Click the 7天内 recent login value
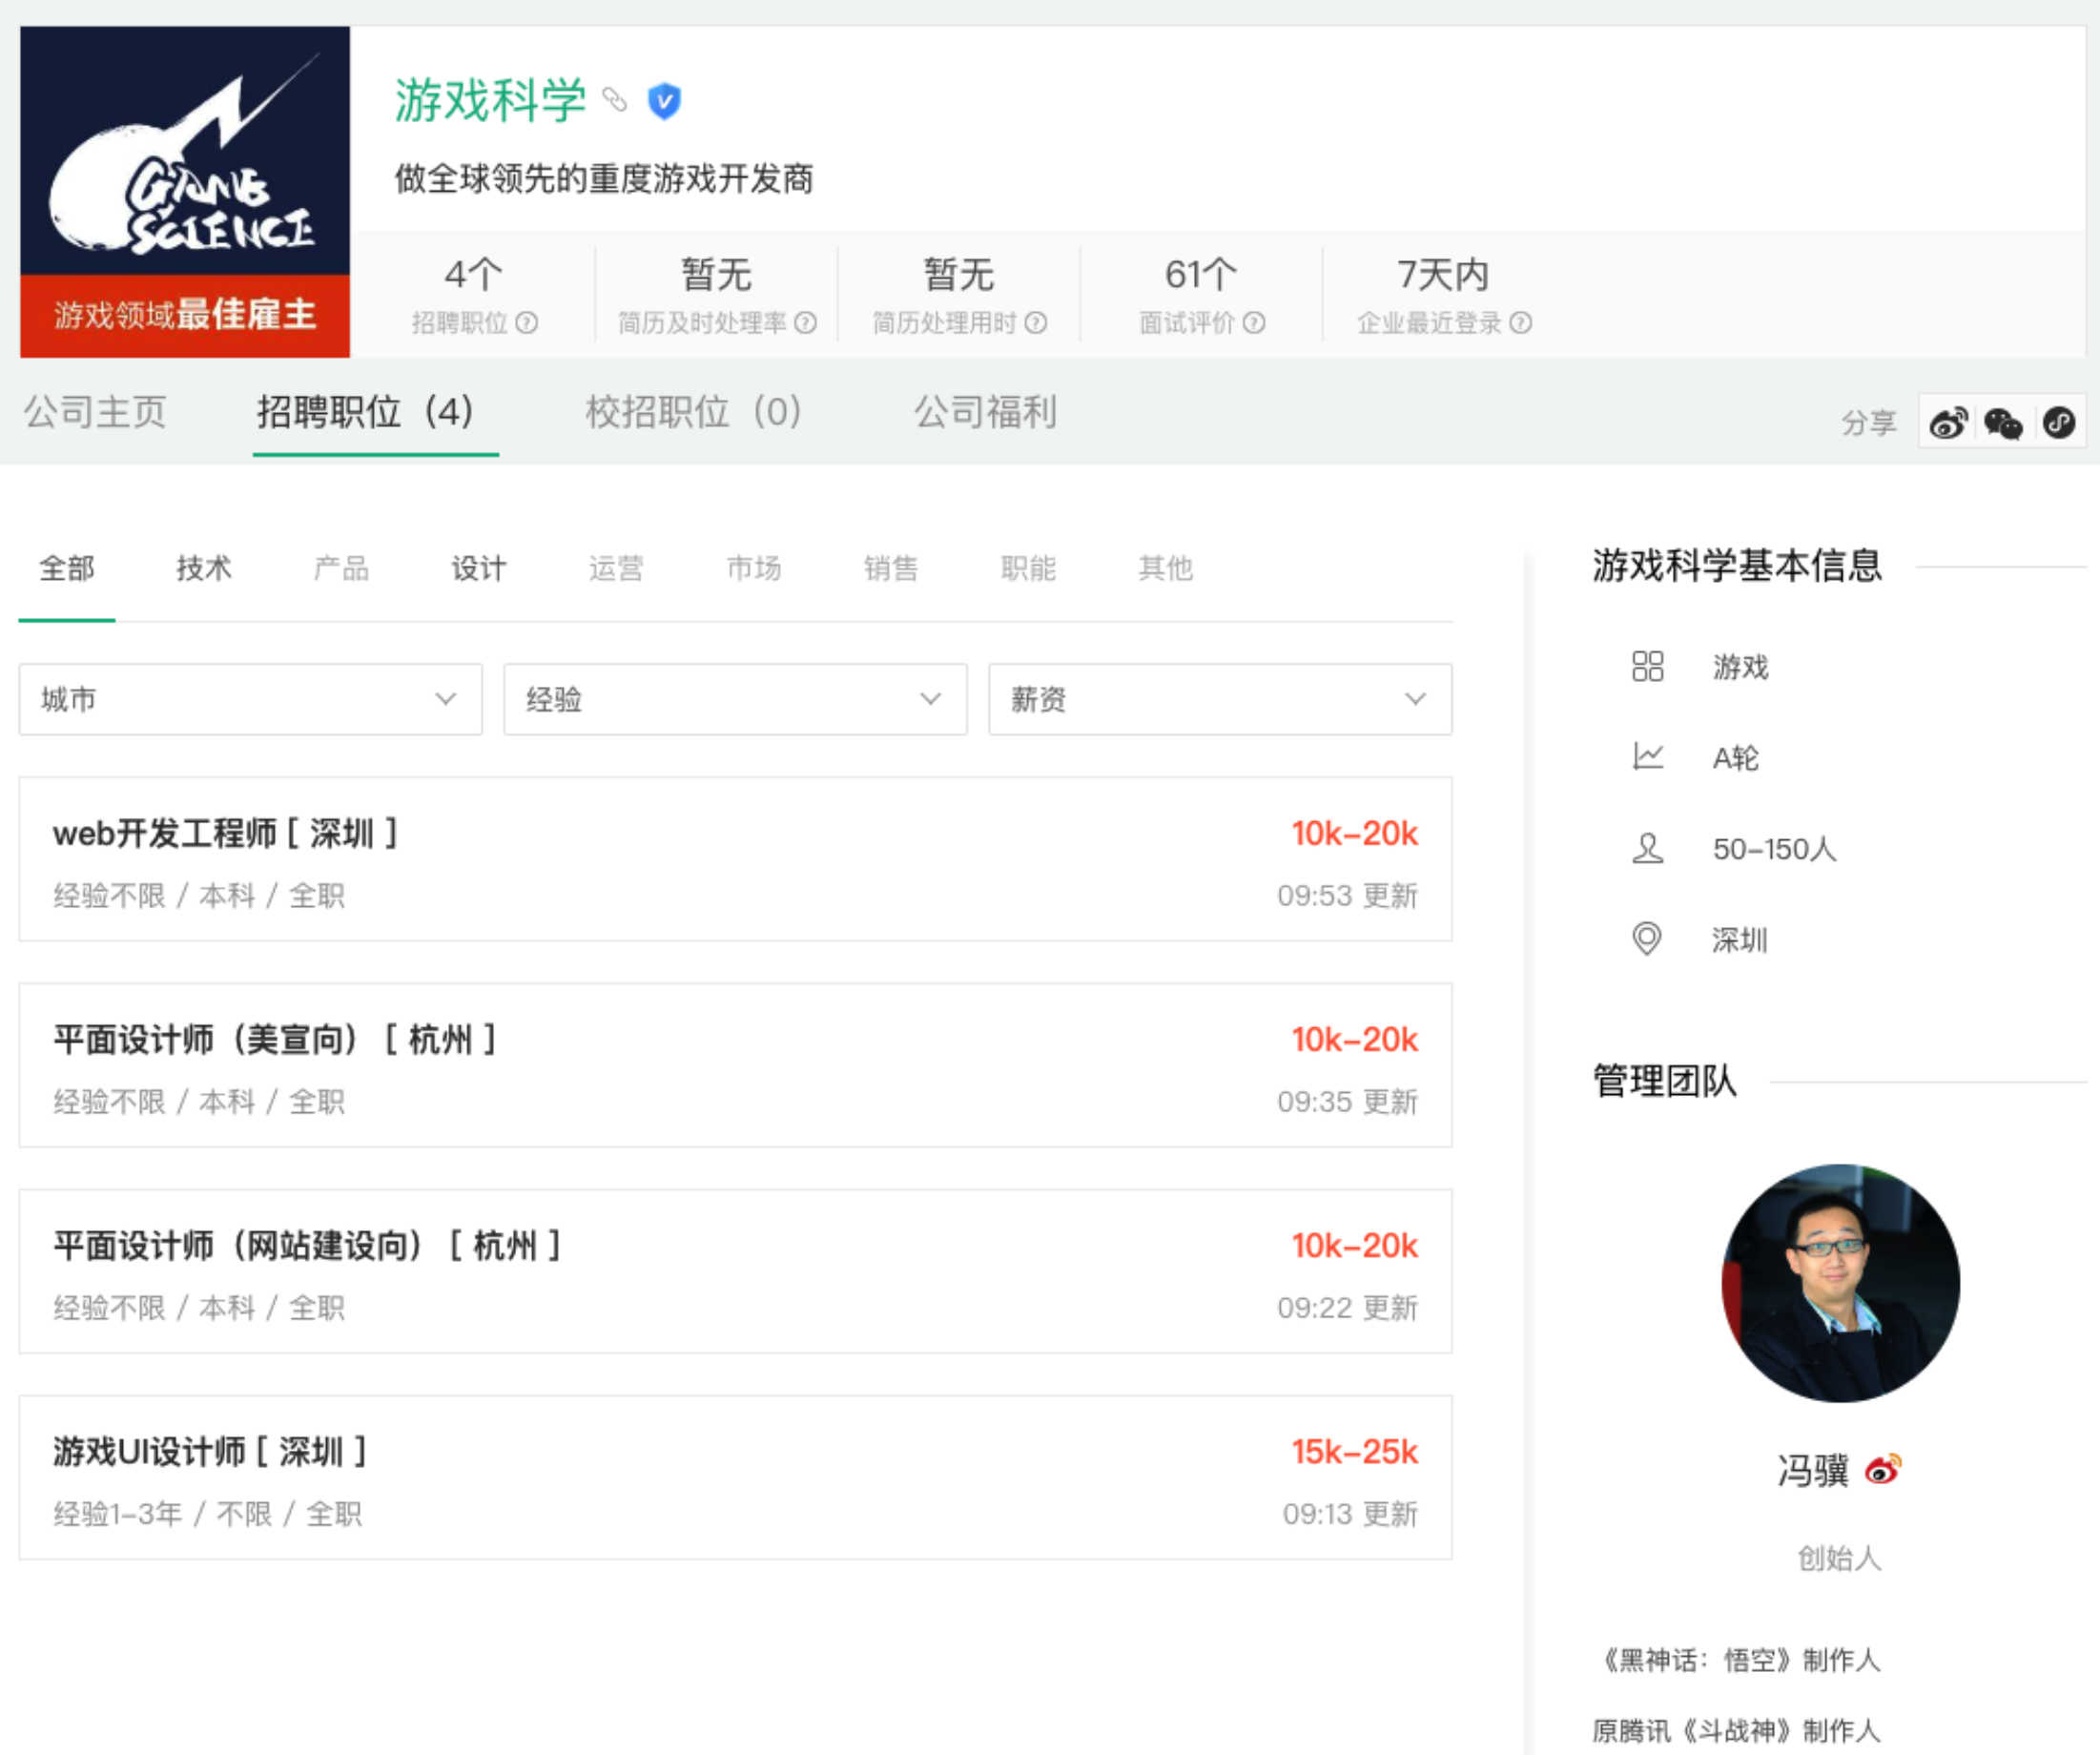Viewport: 2100px width, 1755px height. click(1443, 274)
